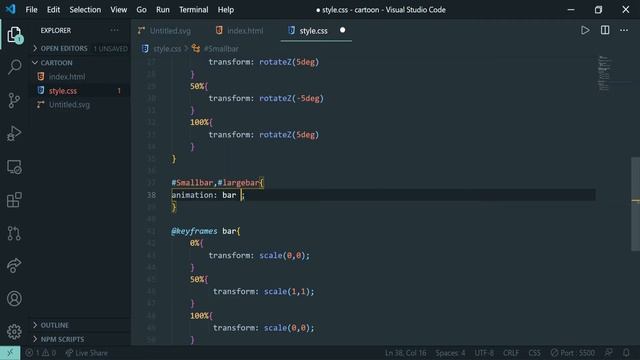The width and height of the screenshot is (640, 360).
Task: Open the Run and Debug view
Action: (x=14, y=133)
